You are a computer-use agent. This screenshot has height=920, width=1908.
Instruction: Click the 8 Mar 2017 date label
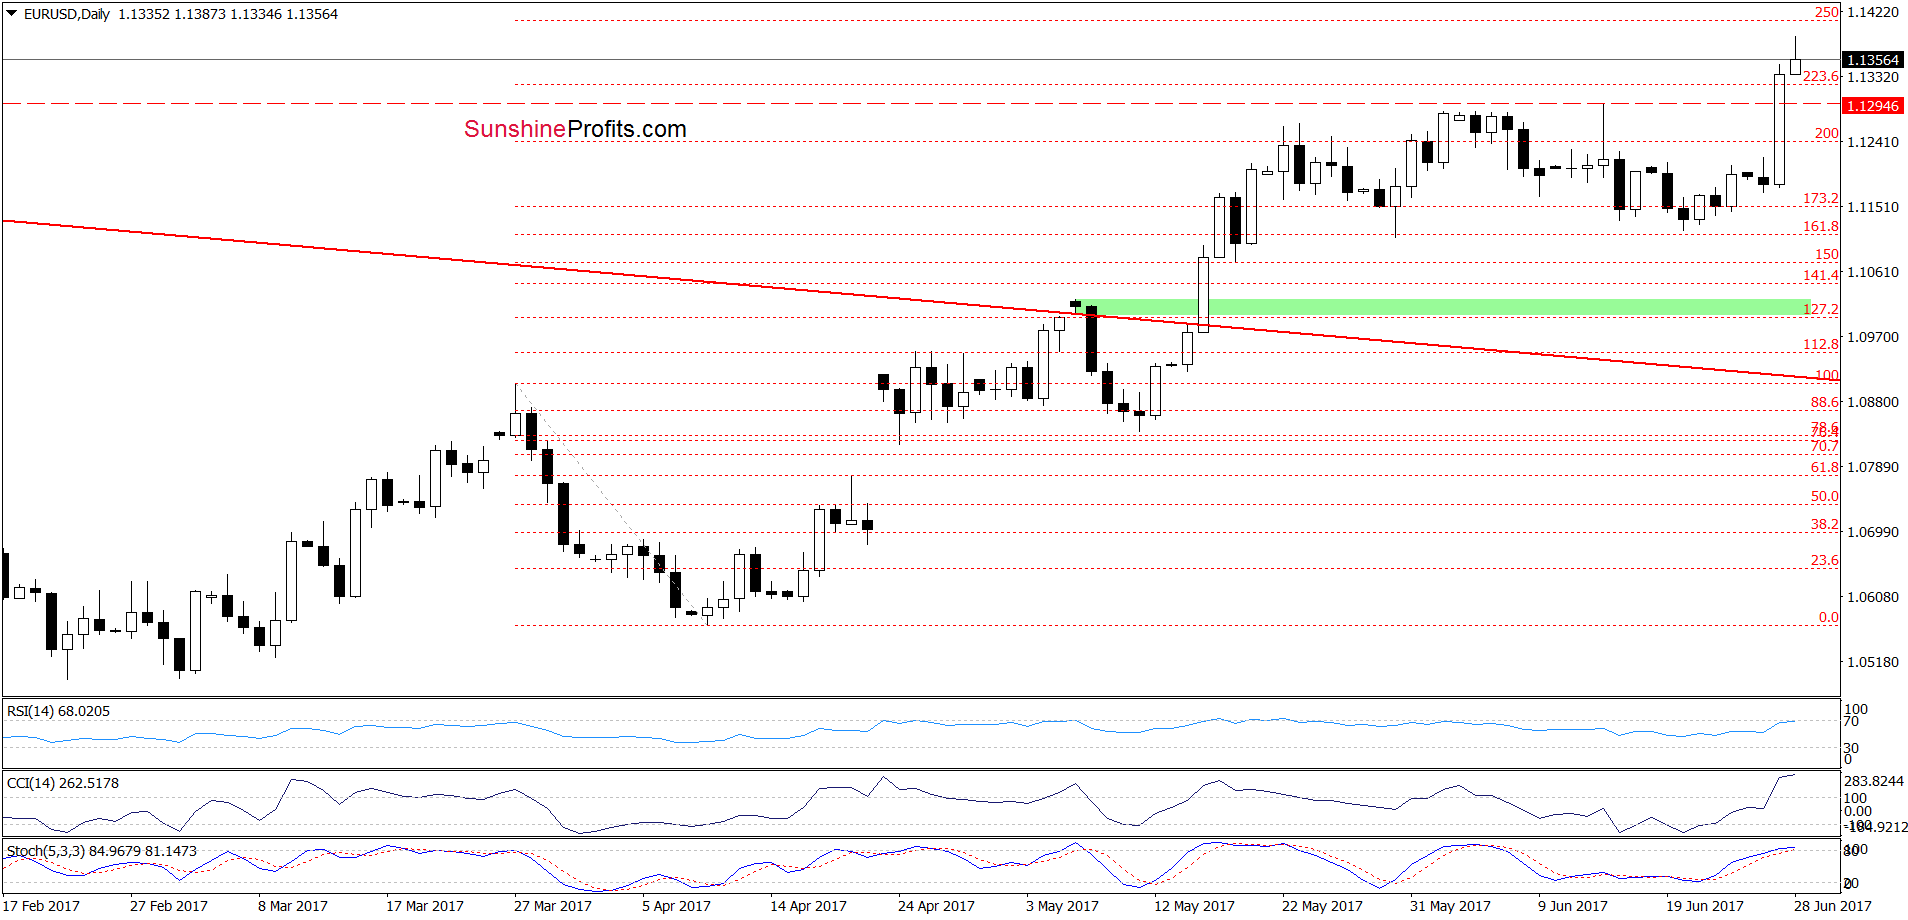(293, 906)
